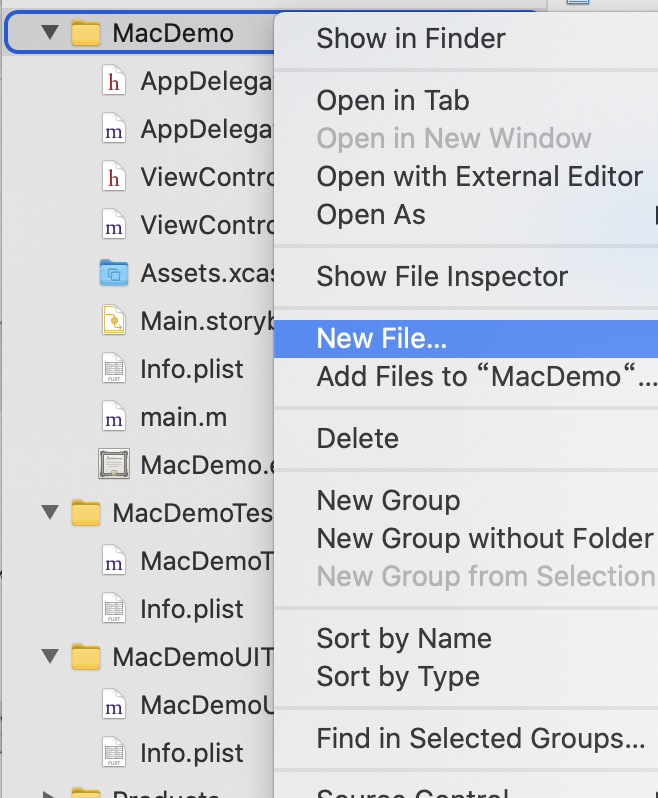Screen dimensions: 658x798
Task: Click the MacDemo folder icon
Action: pos(87,33)
